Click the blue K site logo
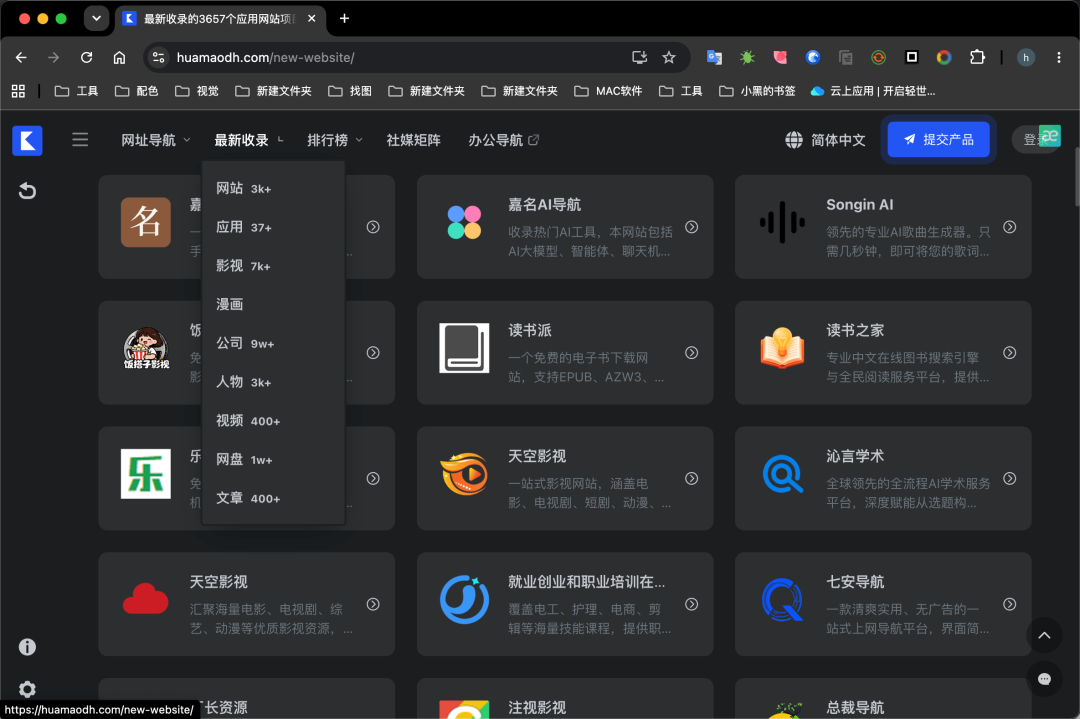 pos(28,140)
